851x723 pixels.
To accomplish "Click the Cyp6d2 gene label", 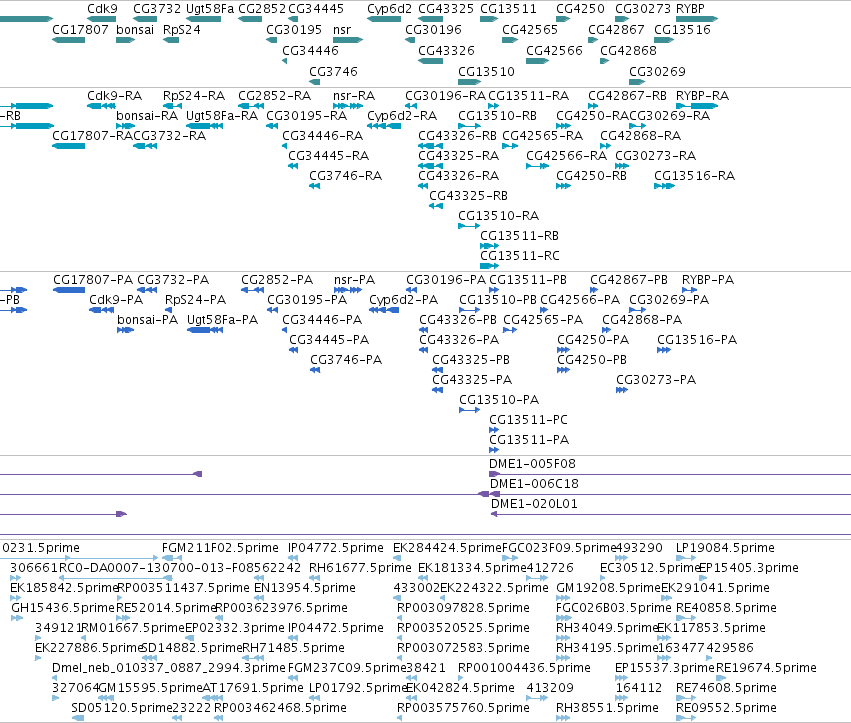I will 390,9.
